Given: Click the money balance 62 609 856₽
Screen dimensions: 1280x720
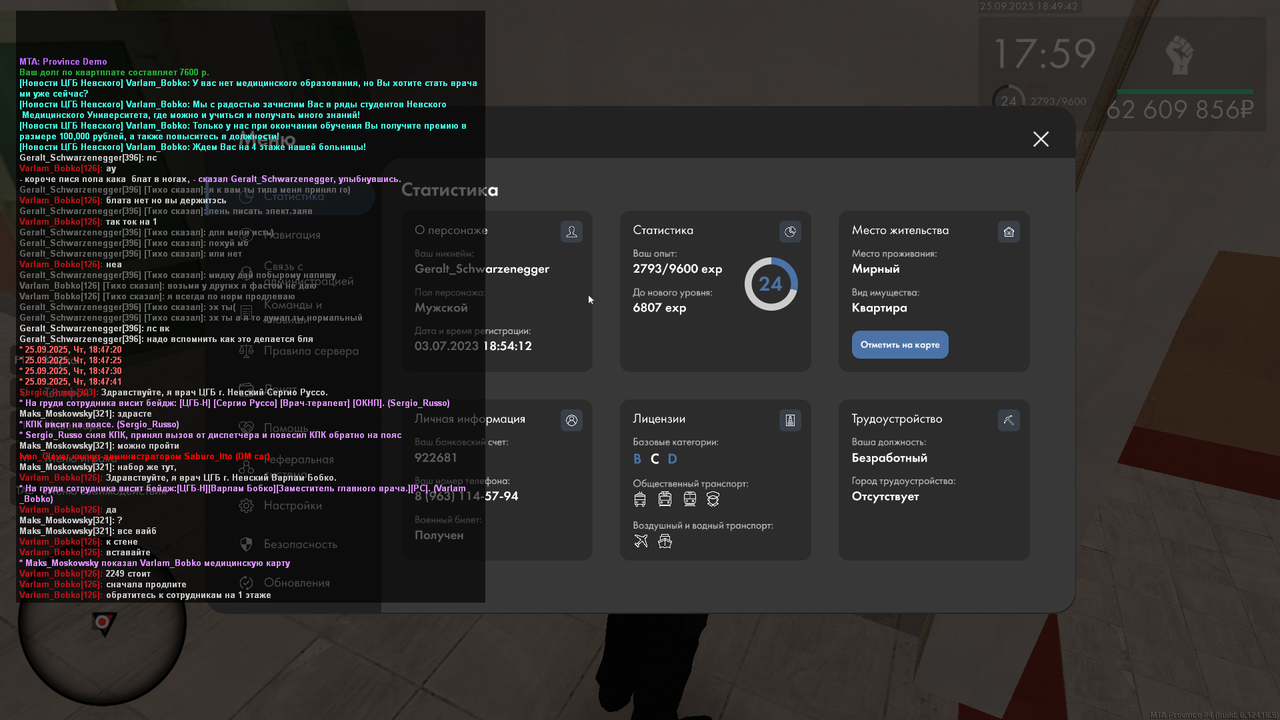Looking at the screenshot, I should tap(1180, 110).
